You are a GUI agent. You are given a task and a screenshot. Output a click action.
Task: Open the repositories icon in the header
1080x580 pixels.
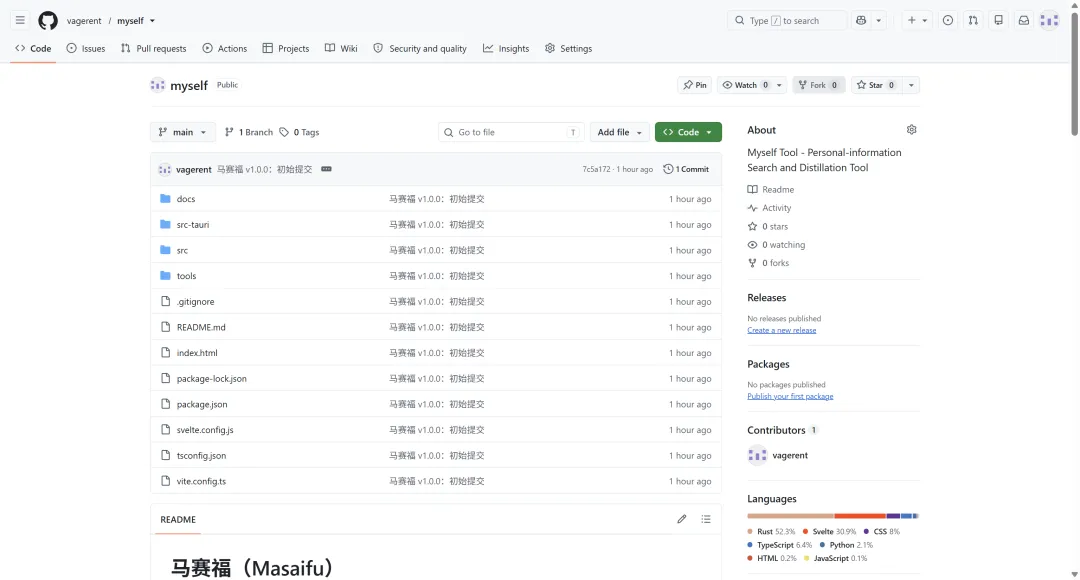[998, 21]
